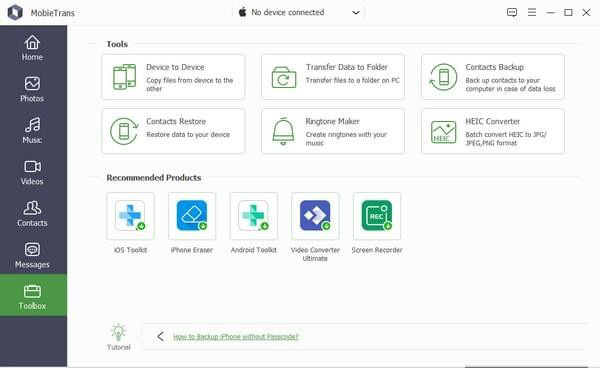Open Video Converter Ultimate product

click(315, 216)
